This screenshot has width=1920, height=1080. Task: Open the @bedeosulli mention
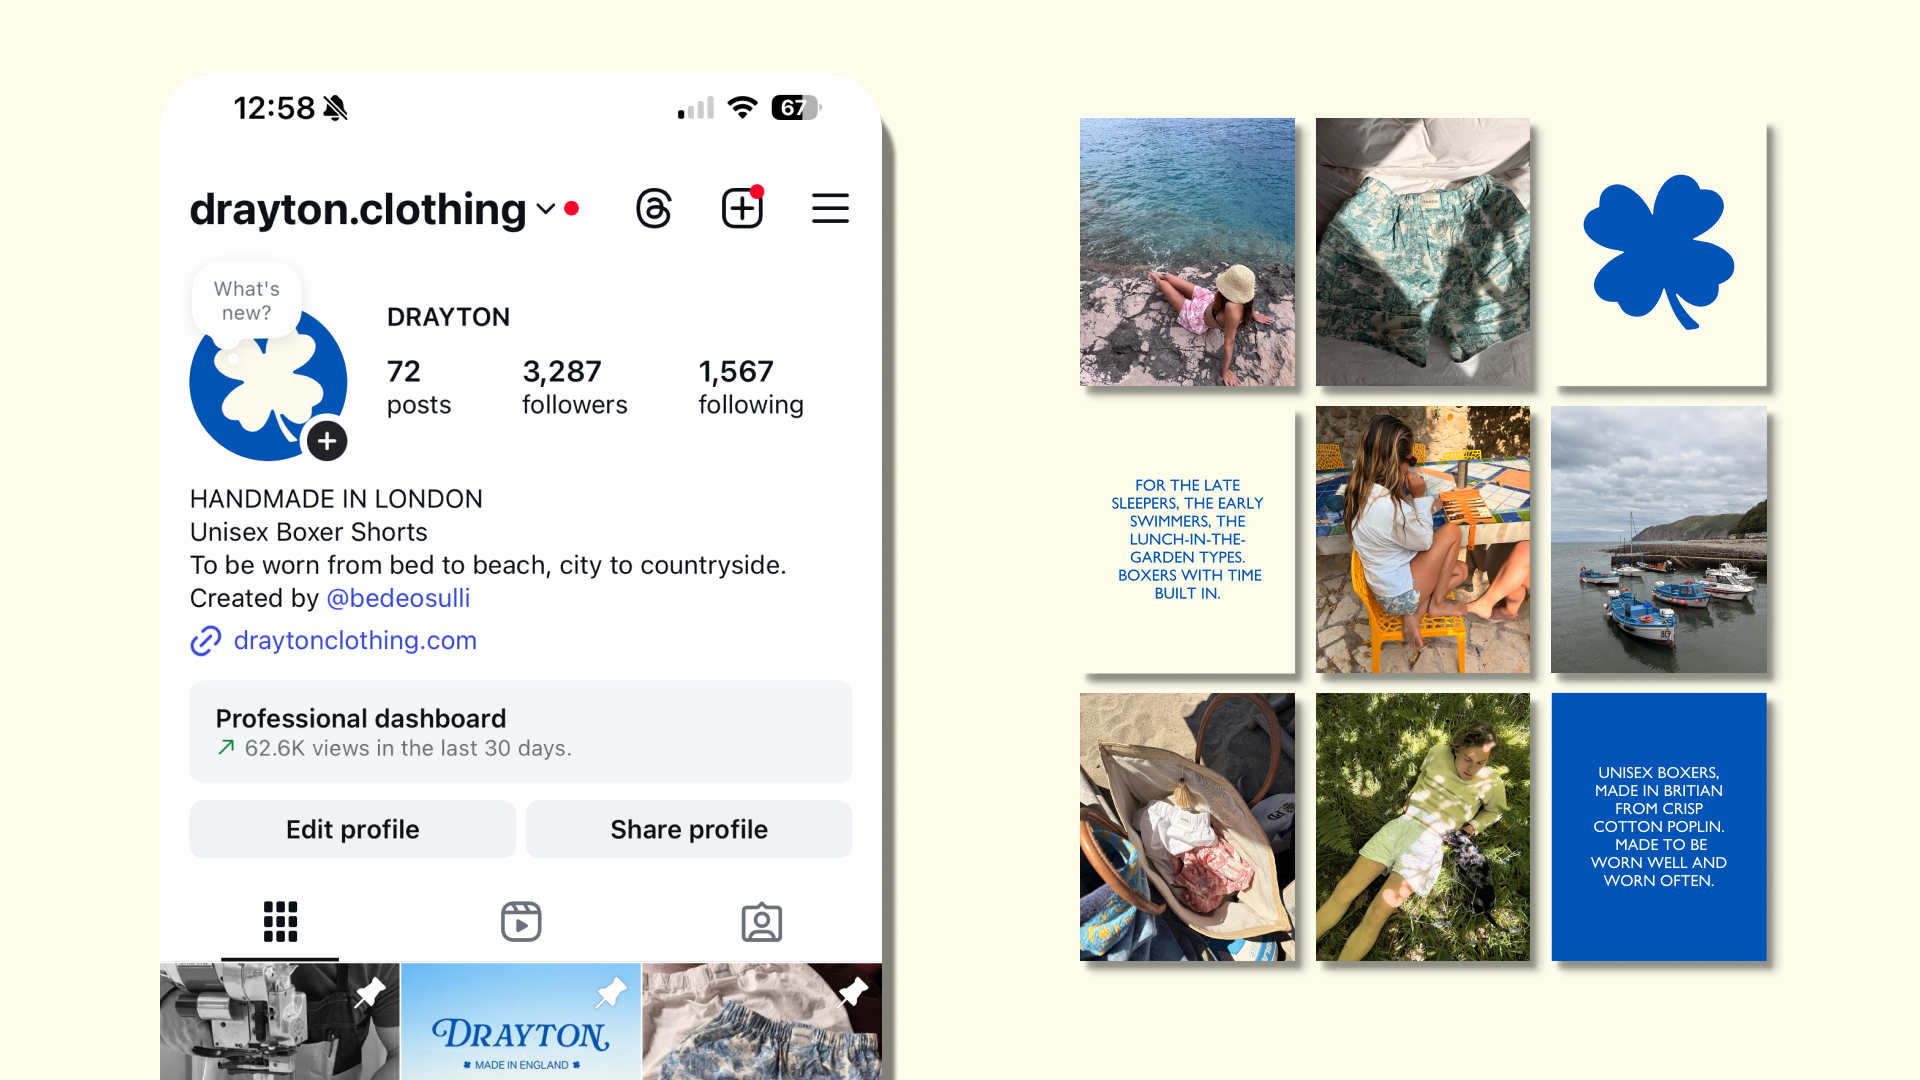click(398, 598)
